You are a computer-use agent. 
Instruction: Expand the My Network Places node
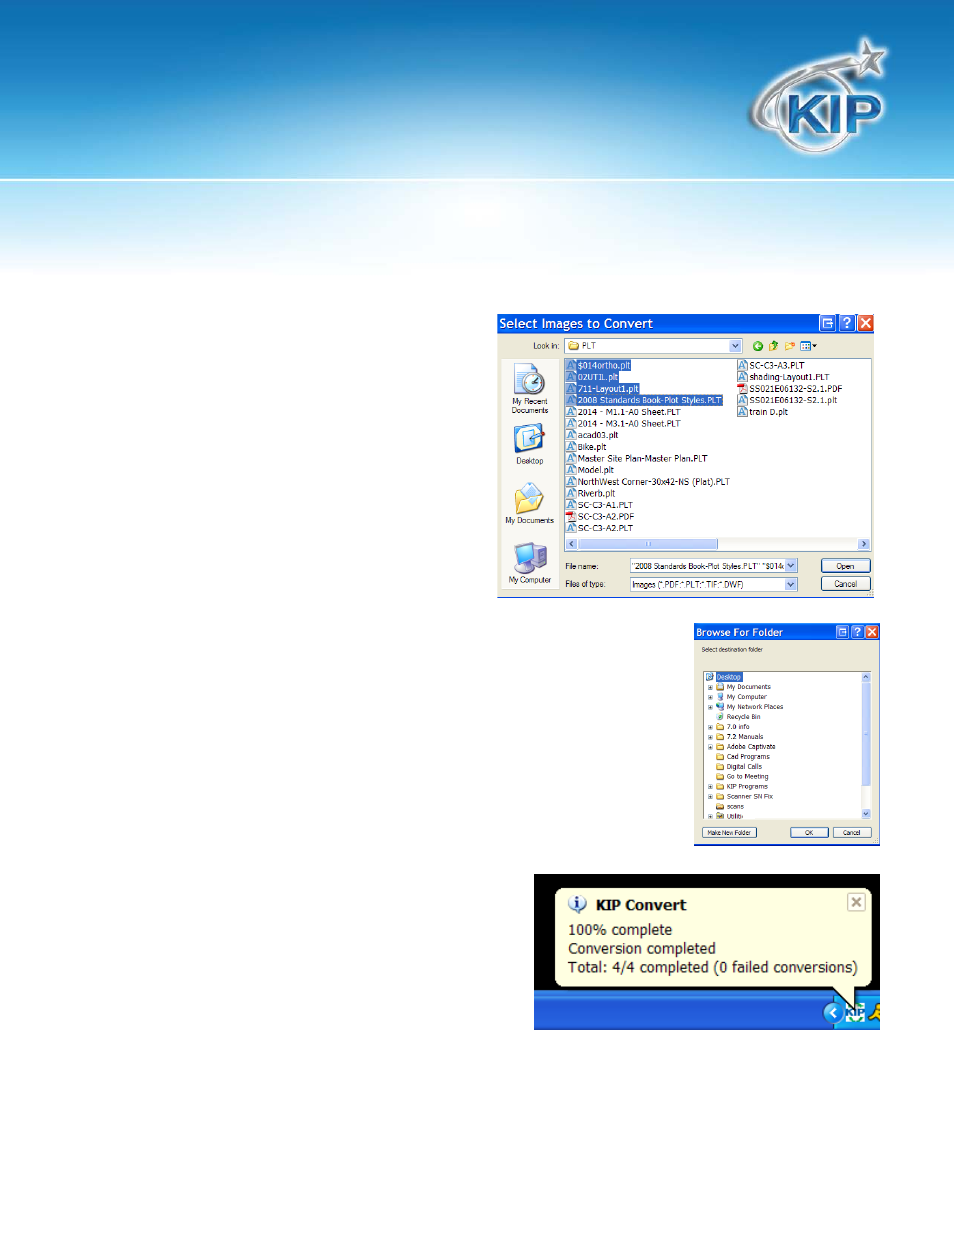[x=710, y=707]
